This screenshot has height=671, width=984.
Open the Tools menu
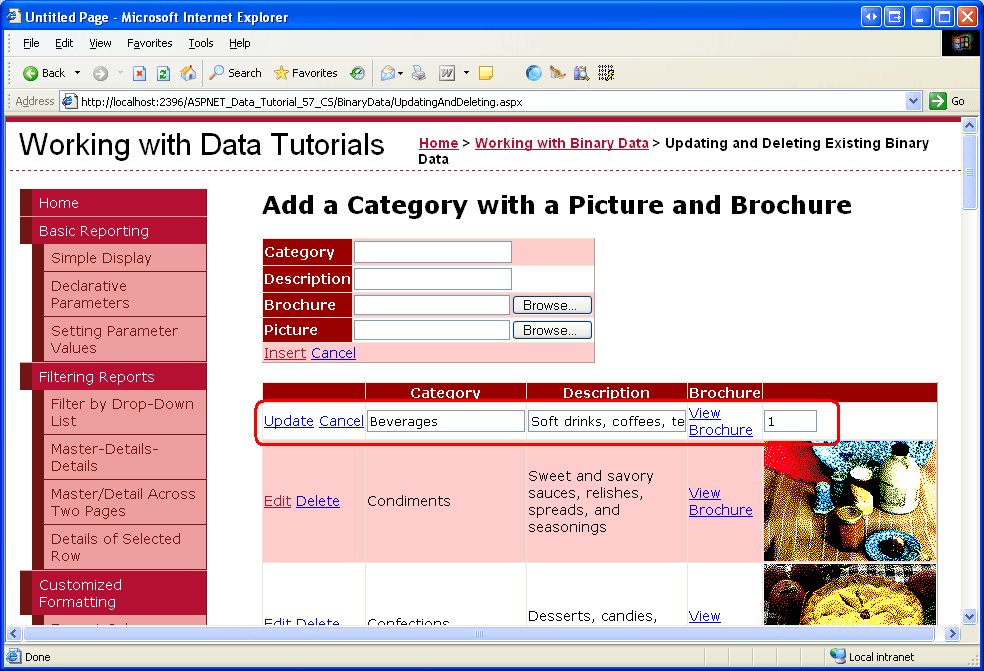click(201, 43)
